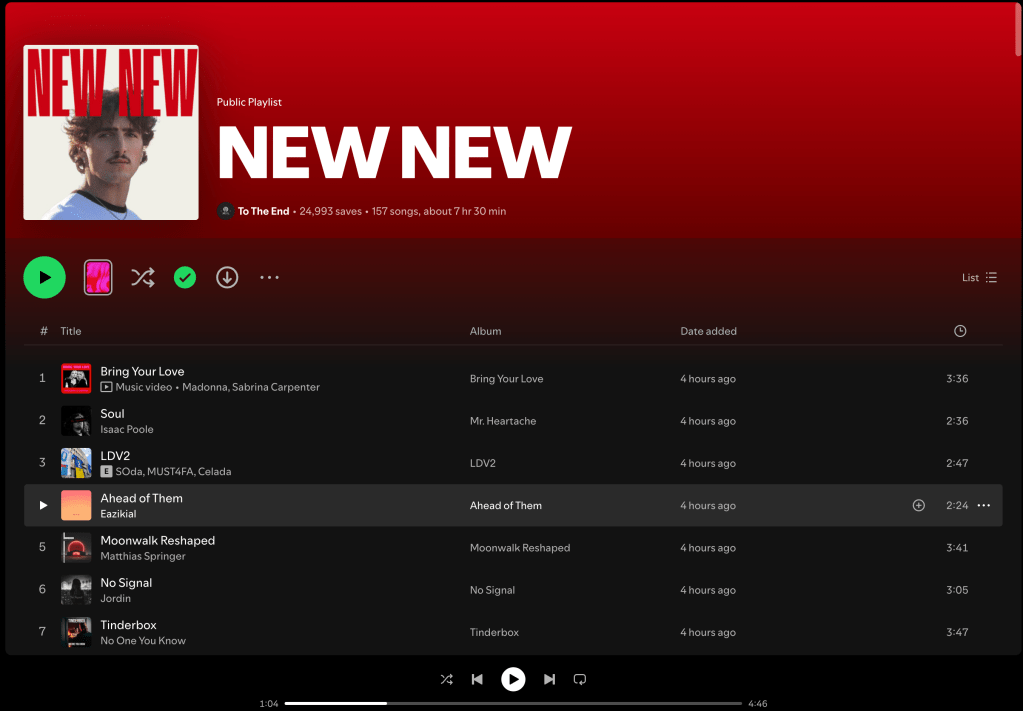This screenshot has width=1023, height=711.
Task: Click the To The End avatar icon
Action: tap(226, 211)
